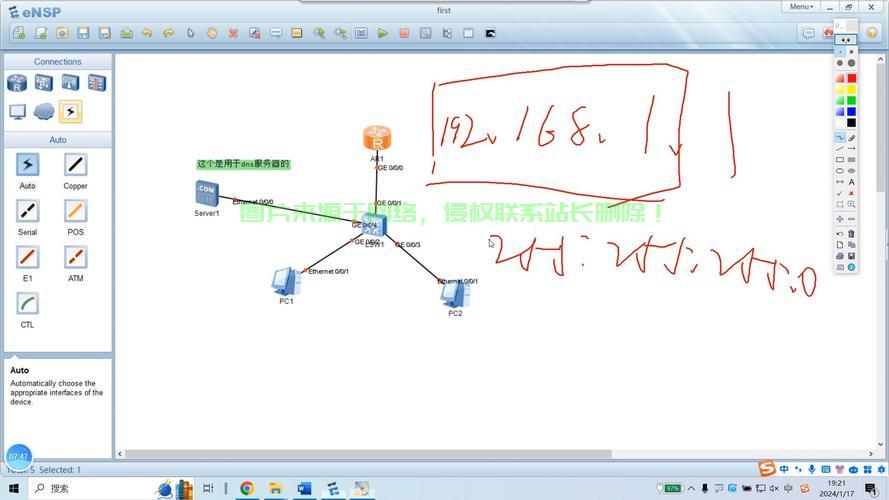Viewport: 889px width, 500px height.
Task: Pick the red color in annotation palette
Action: 852,78
